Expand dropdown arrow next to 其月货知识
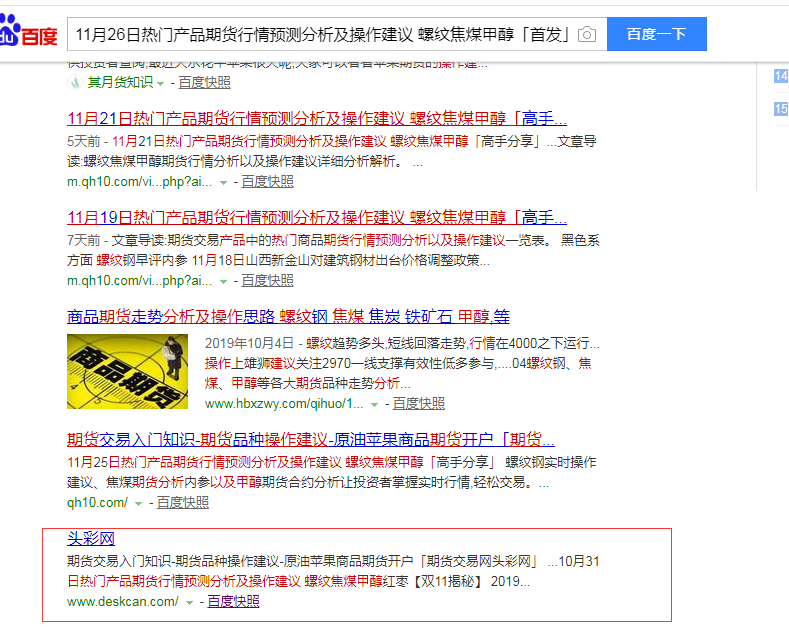 [161, 84]
